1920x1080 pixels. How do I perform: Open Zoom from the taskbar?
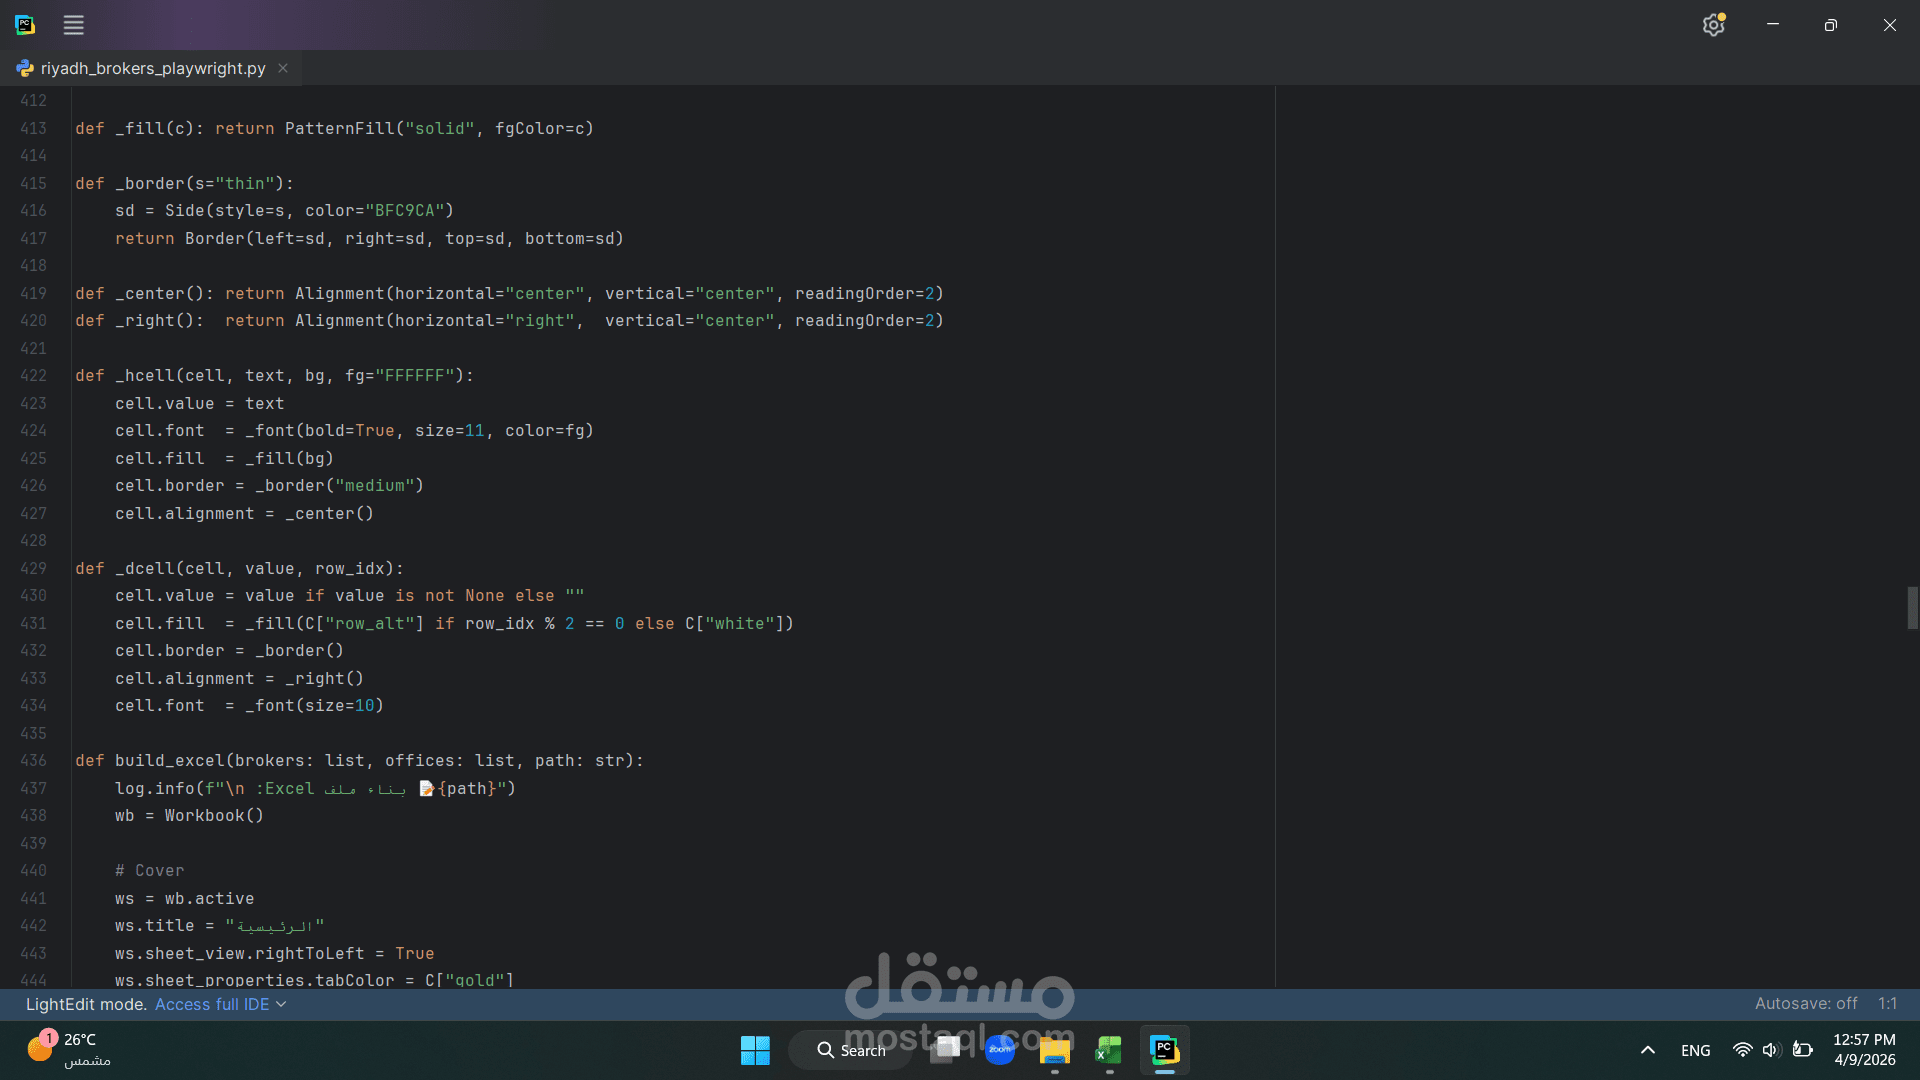999,1050
